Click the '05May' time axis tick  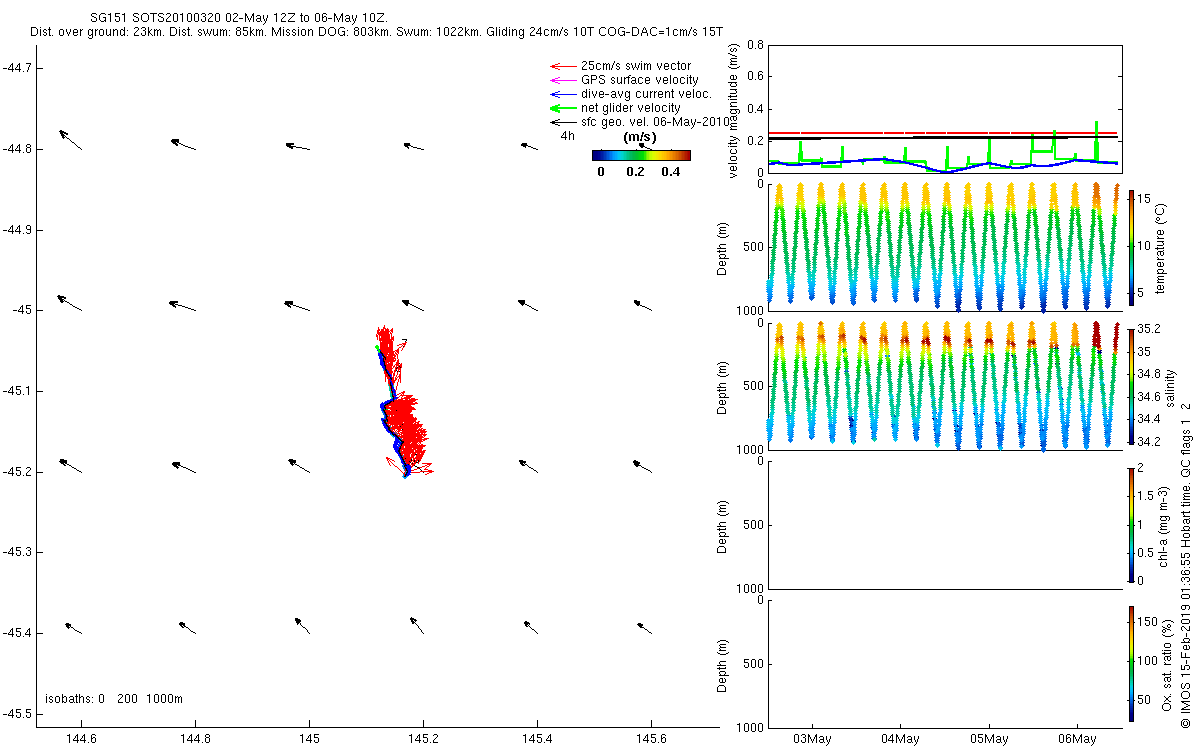[x=989, y=739]
